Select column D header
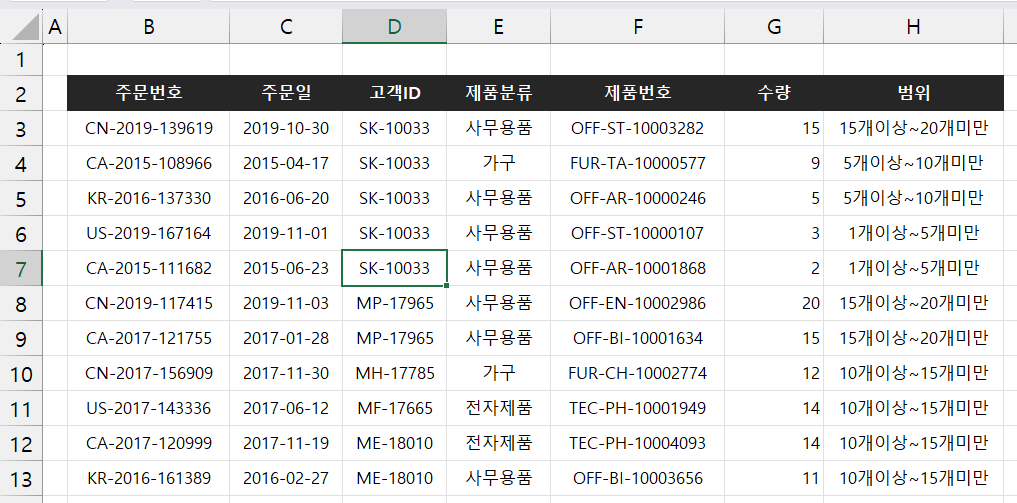1017x503 pixels. (394, 27)
